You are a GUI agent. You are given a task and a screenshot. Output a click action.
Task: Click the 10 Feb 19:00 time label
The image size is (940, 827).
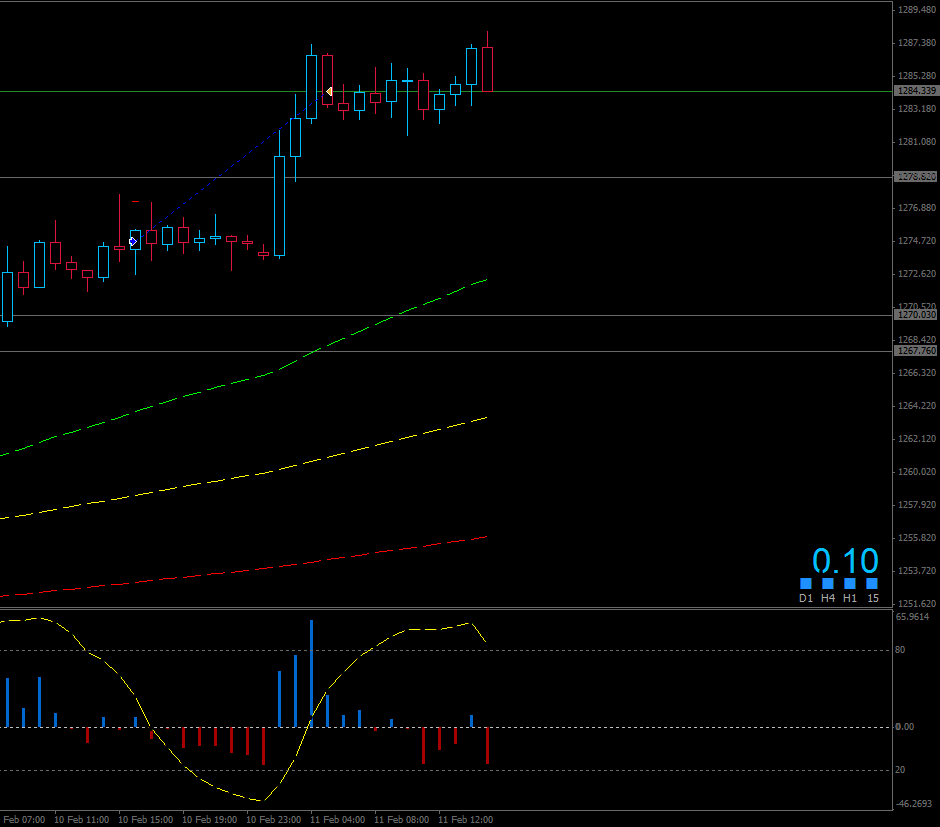(x=210, y=819)
